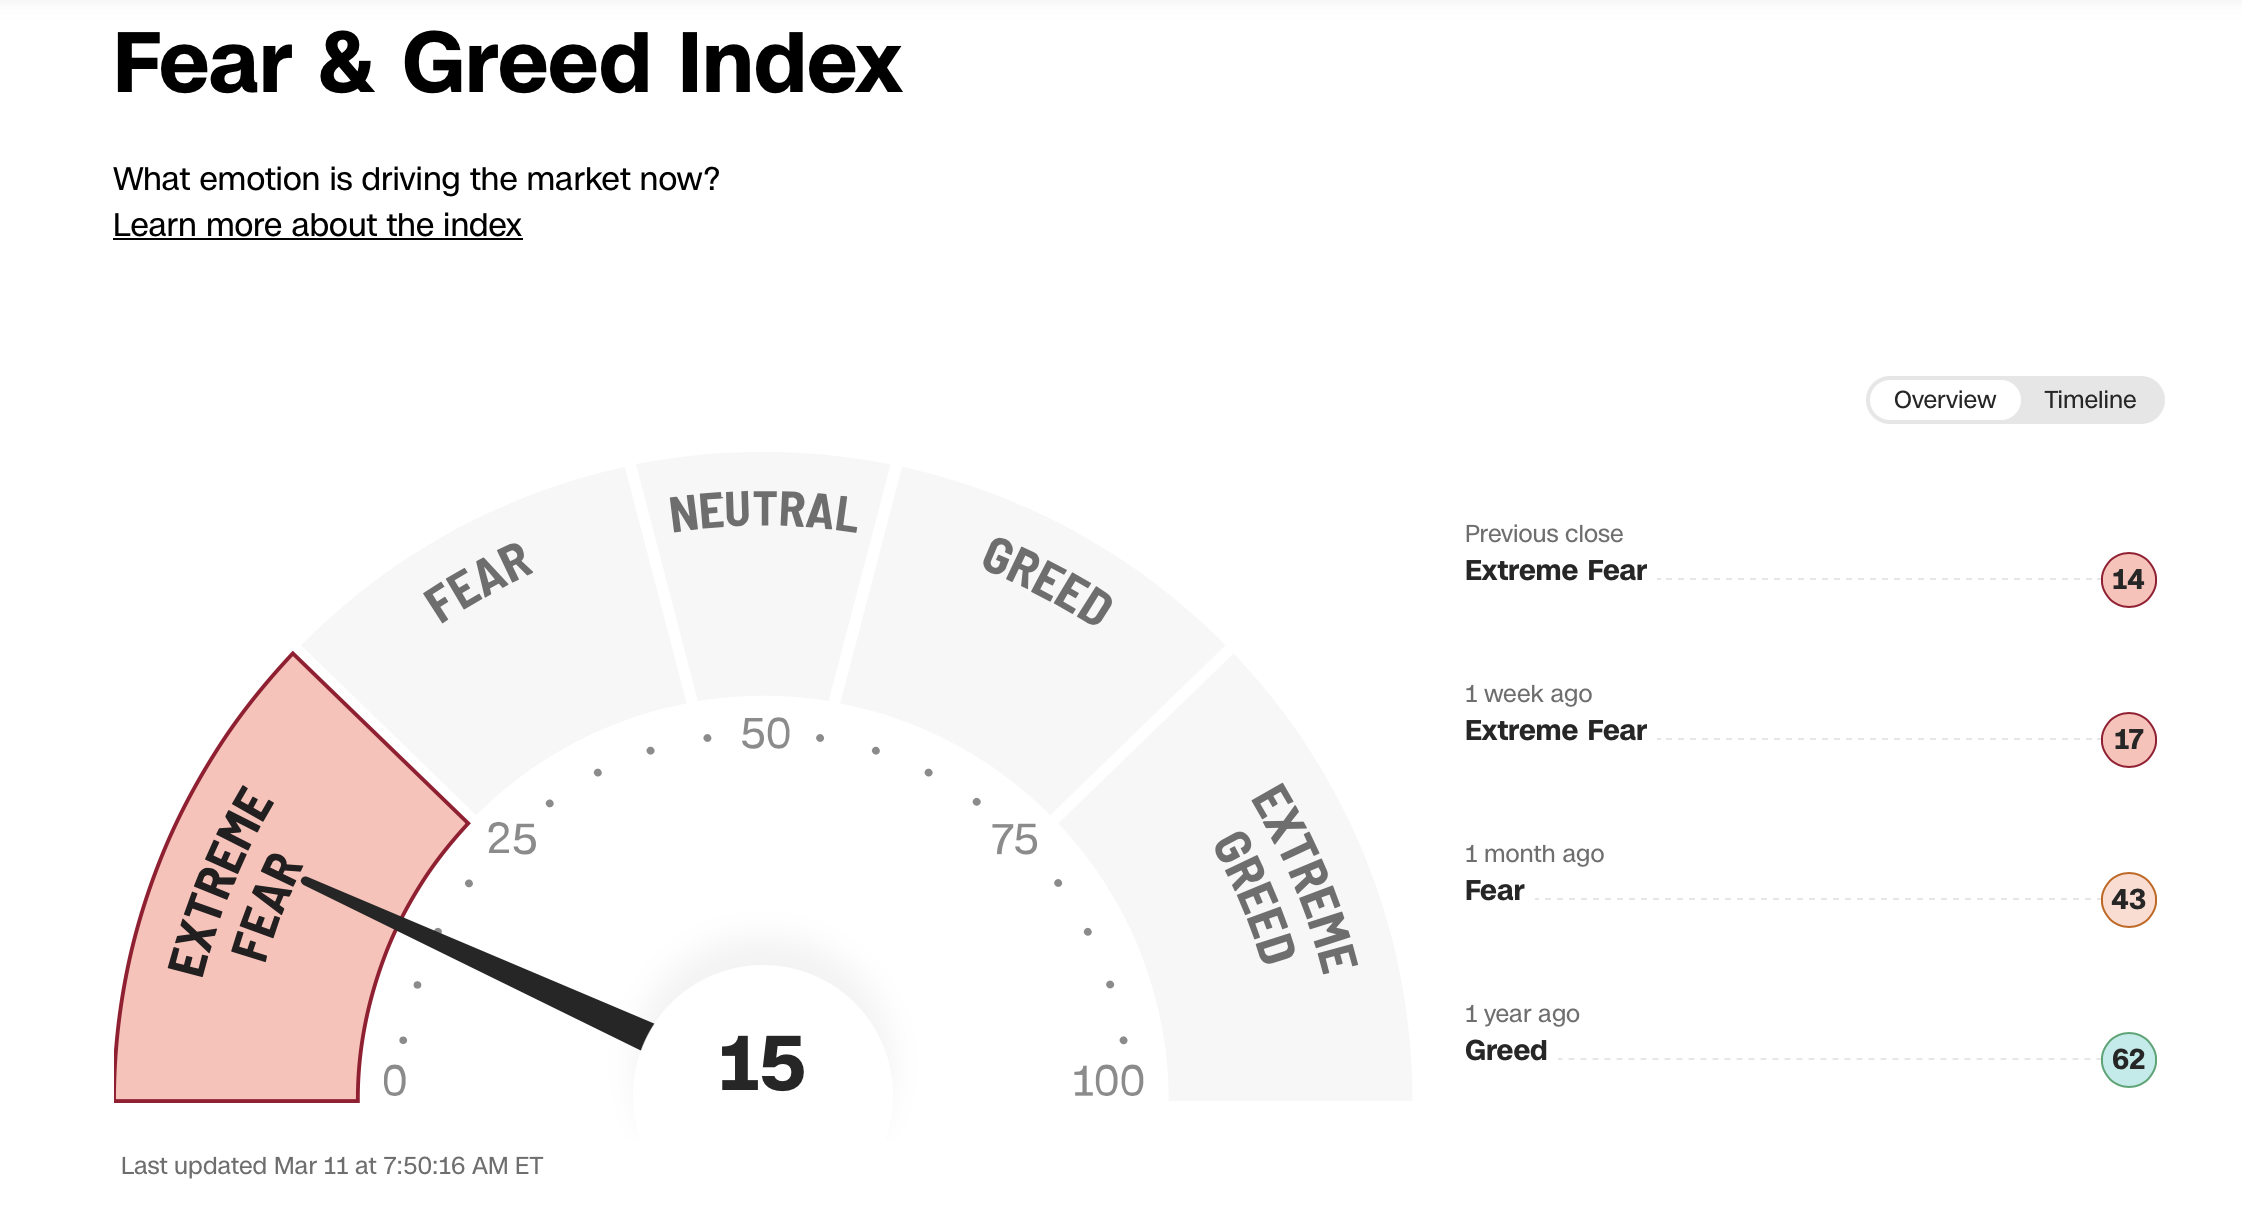Open Learn more about the index link
The height and width of the screenshot is (1210, 2242).
(317, 225)
